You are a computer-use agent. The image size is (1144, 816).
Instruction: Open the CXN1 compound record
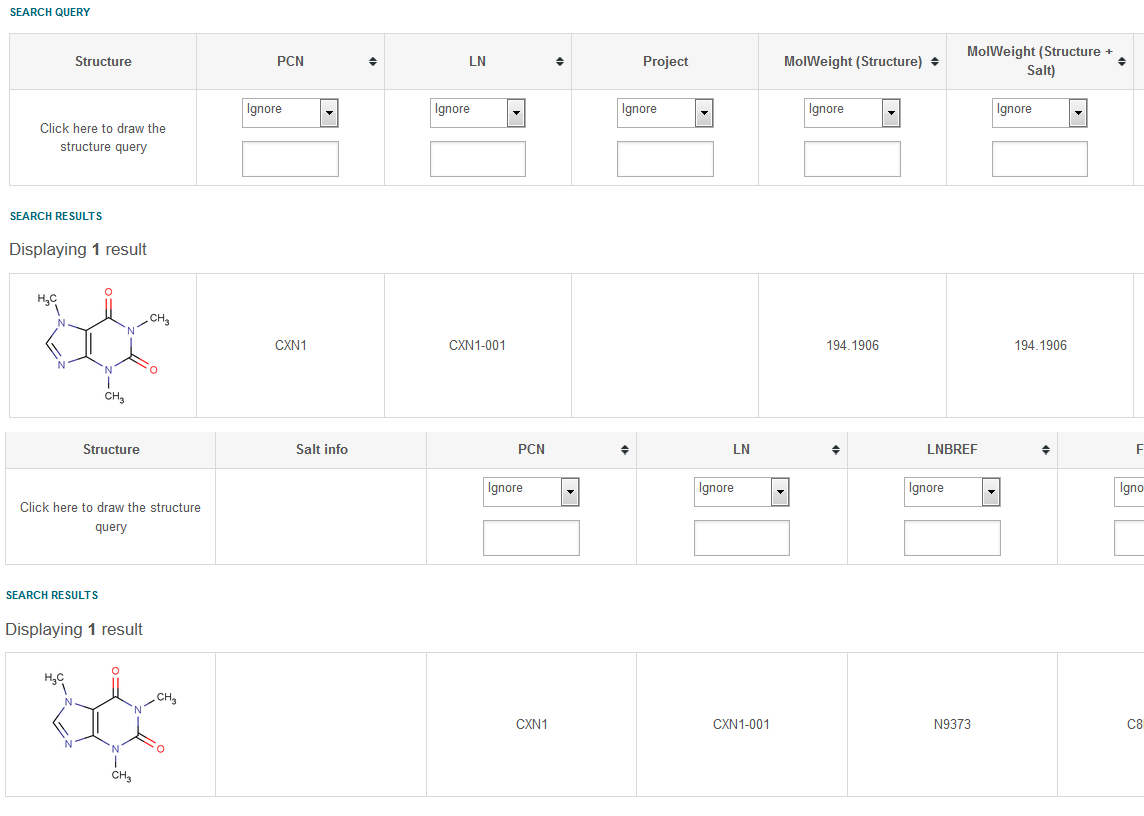[290, 344]
